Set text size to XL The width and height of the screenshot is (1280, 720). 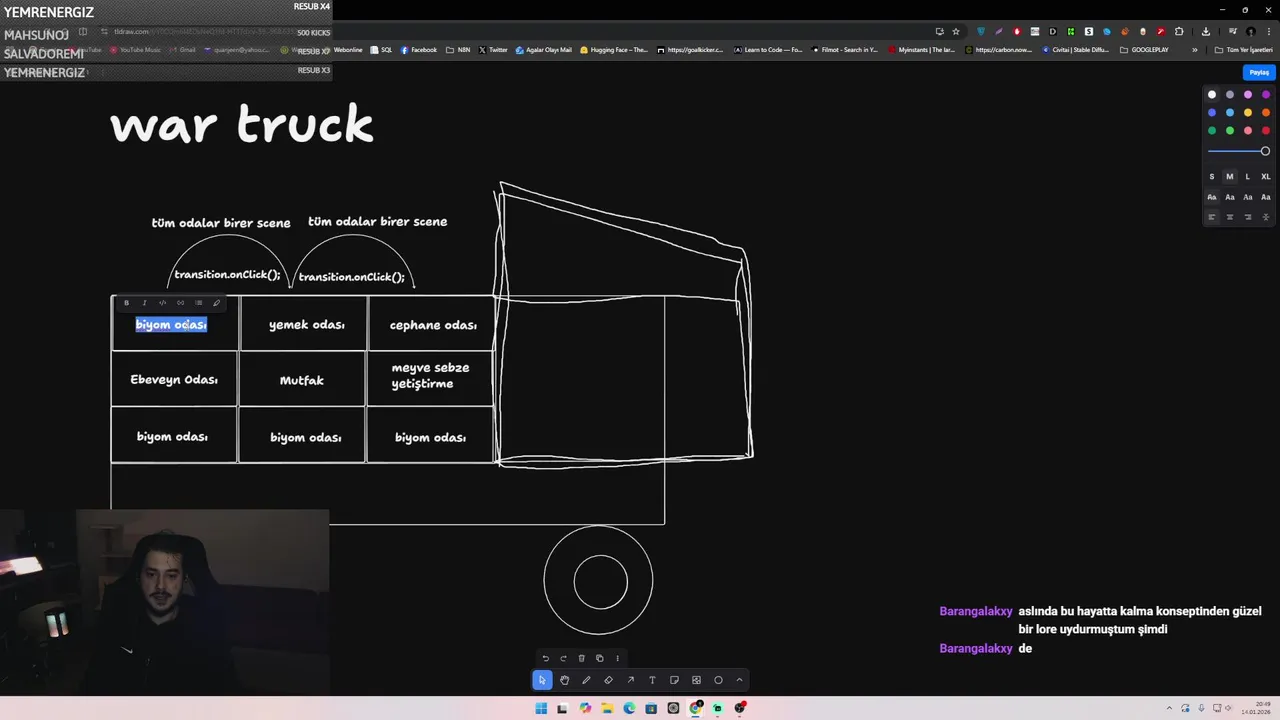click(1265, 177)
